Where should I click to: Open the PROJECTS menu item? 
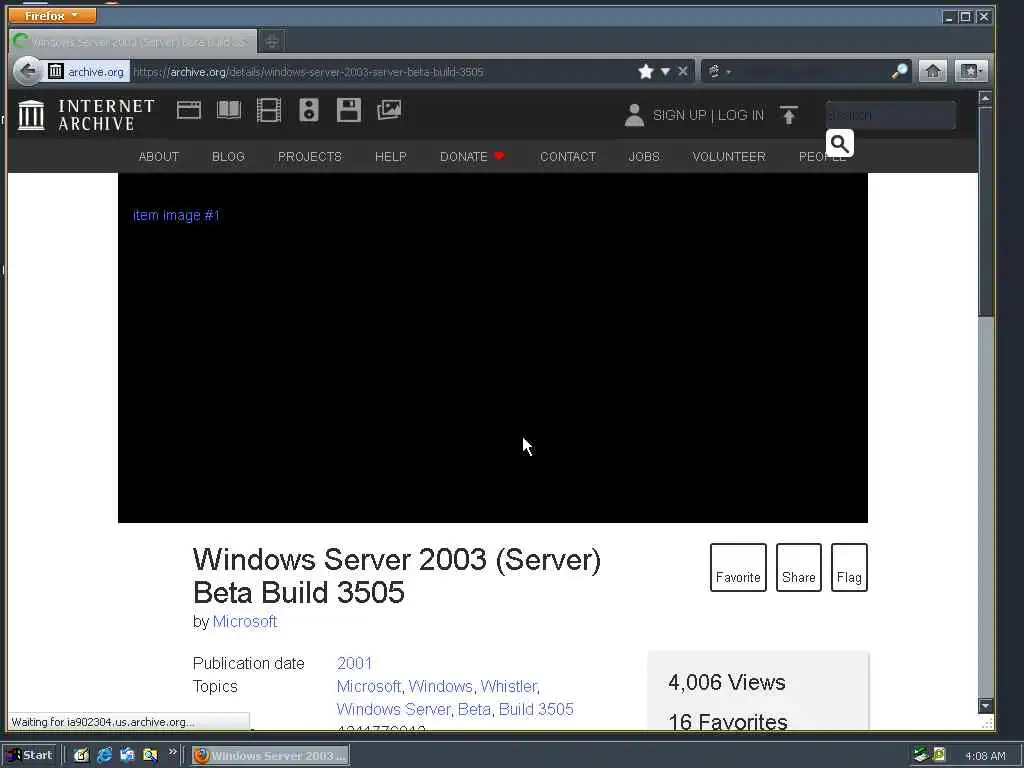click(x=310, y=157)
